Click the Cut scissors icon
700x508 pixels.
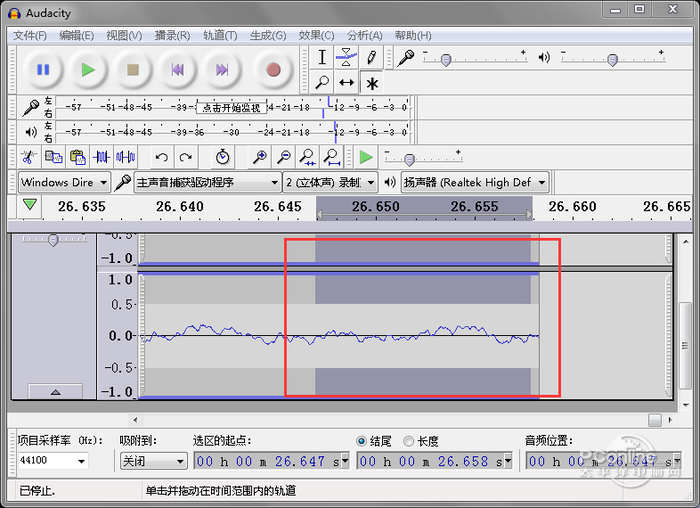(28, 157)
